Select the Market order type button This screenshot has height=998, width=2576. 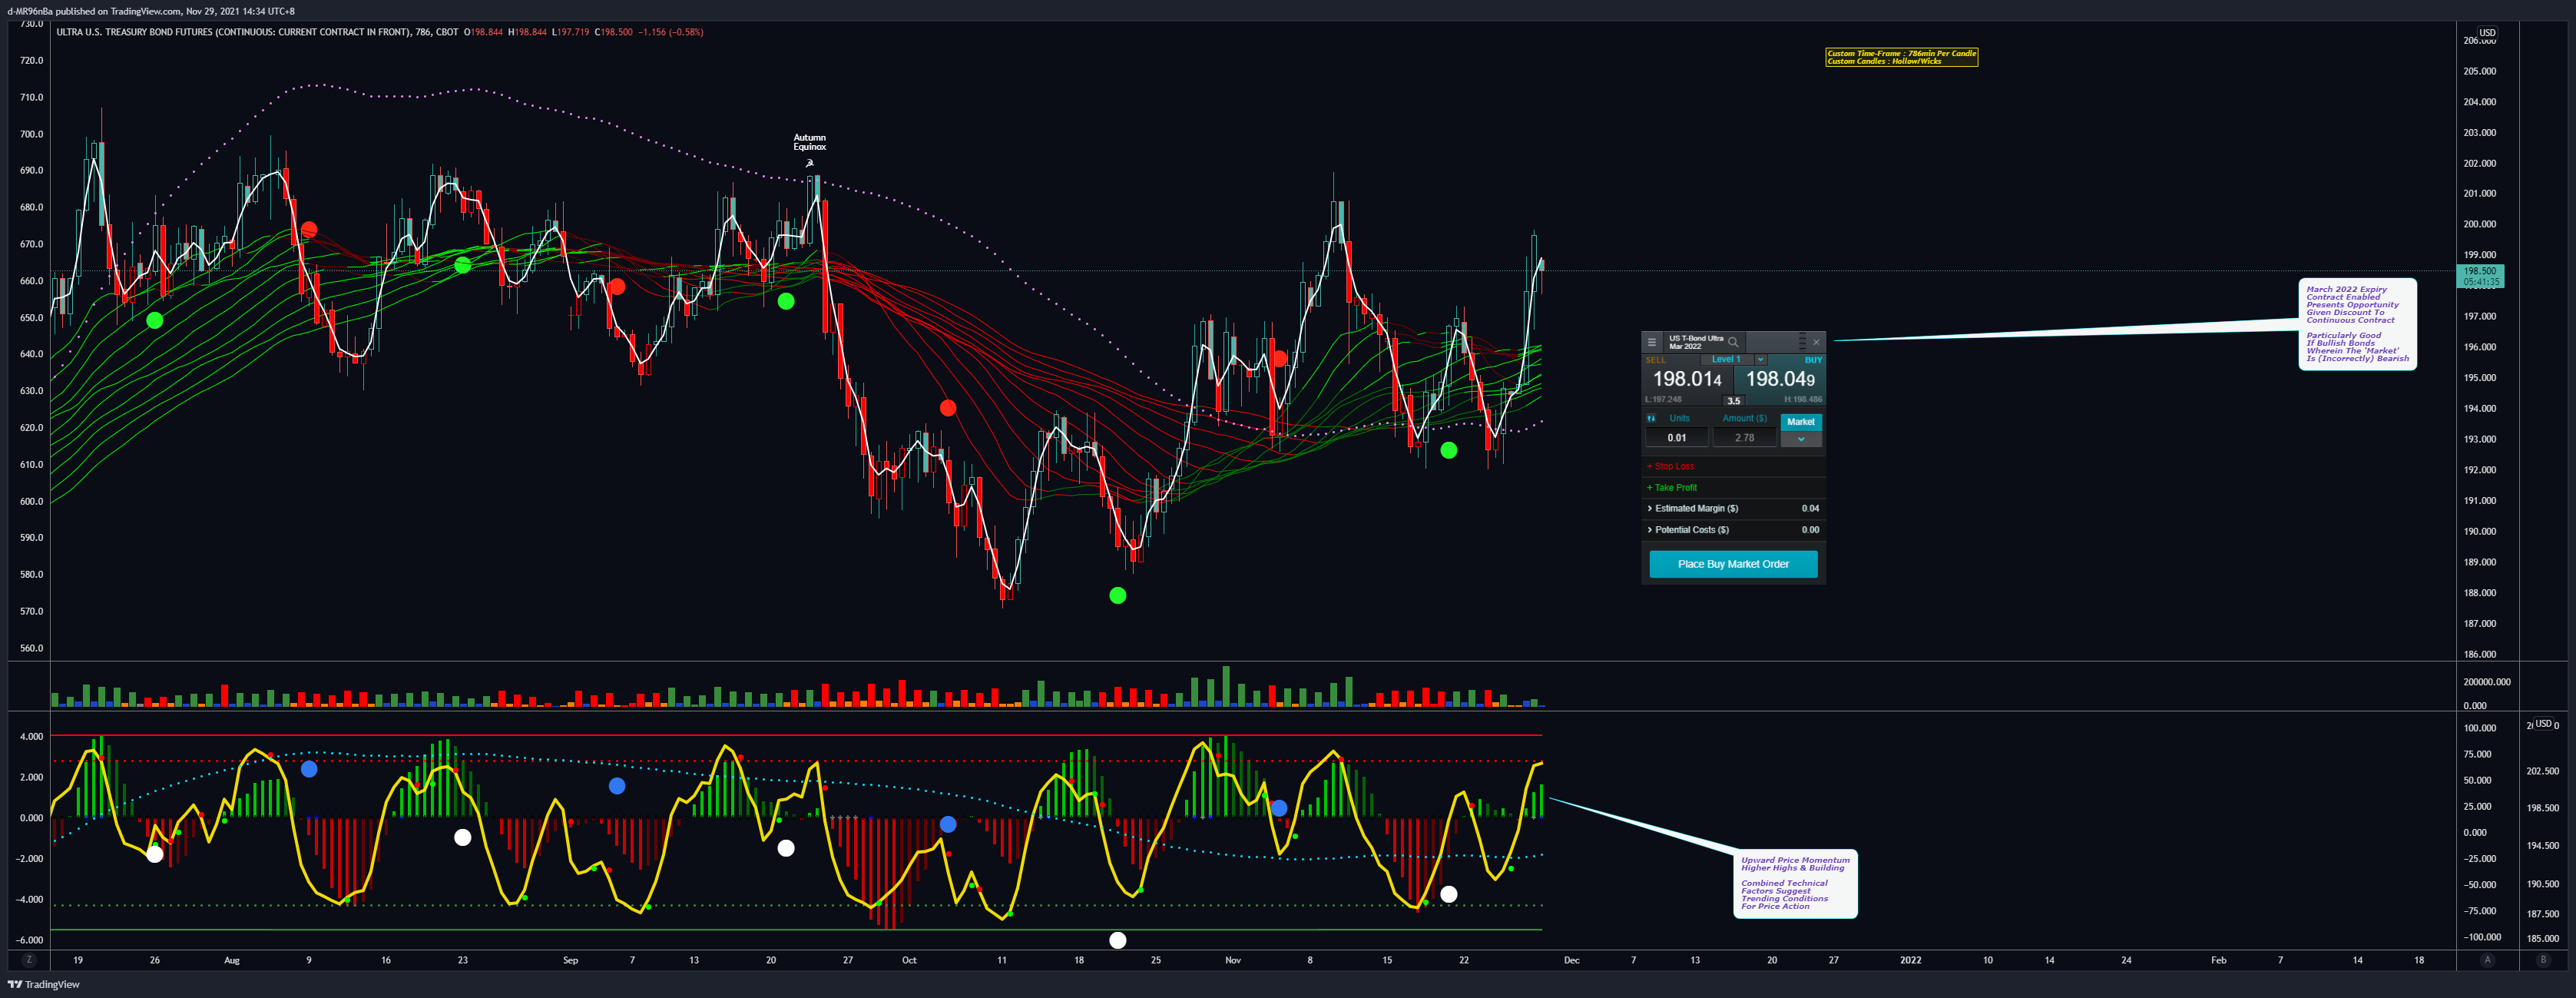point(1801,422)
